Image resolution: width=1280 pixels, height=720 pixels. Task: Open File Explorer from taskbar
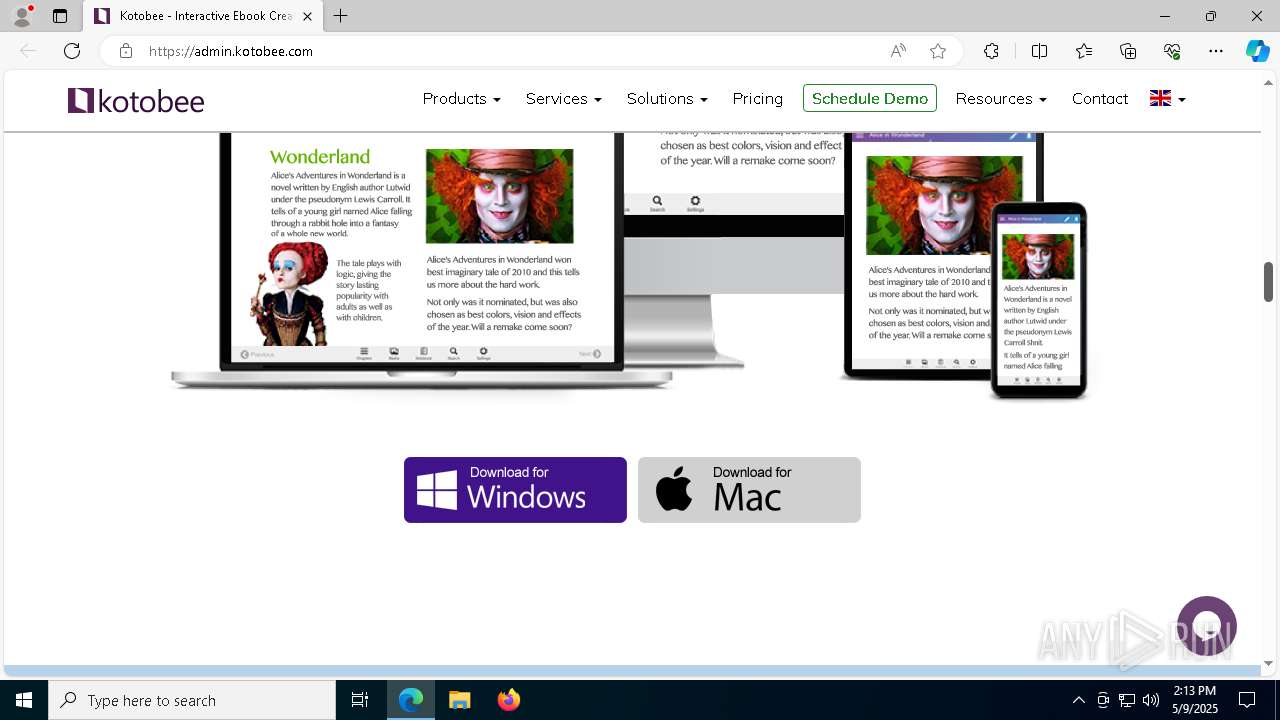(x=459, y=700)
